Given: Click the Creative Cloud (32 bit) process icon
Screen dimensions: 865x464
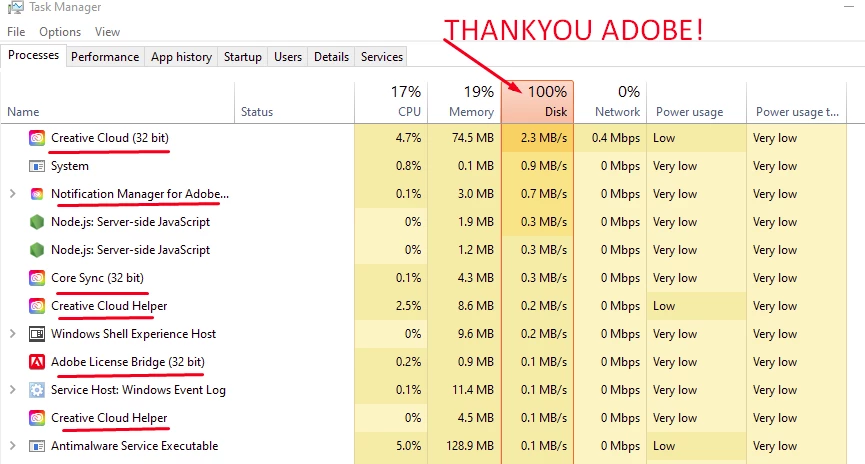Looking at the screenshot, I should (x=37, y=138).
